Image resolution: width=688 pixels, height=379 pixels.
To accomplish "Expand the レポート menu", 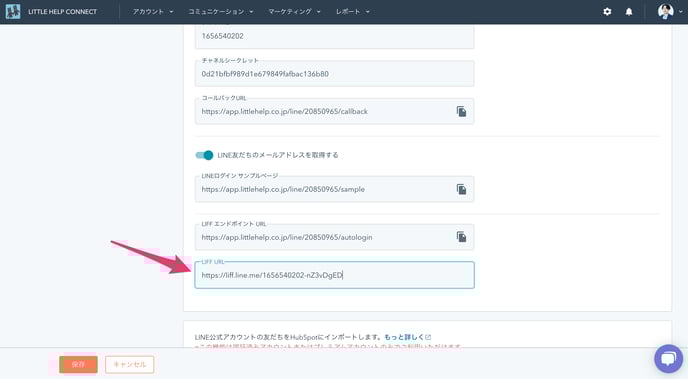I will click(353, 12).
